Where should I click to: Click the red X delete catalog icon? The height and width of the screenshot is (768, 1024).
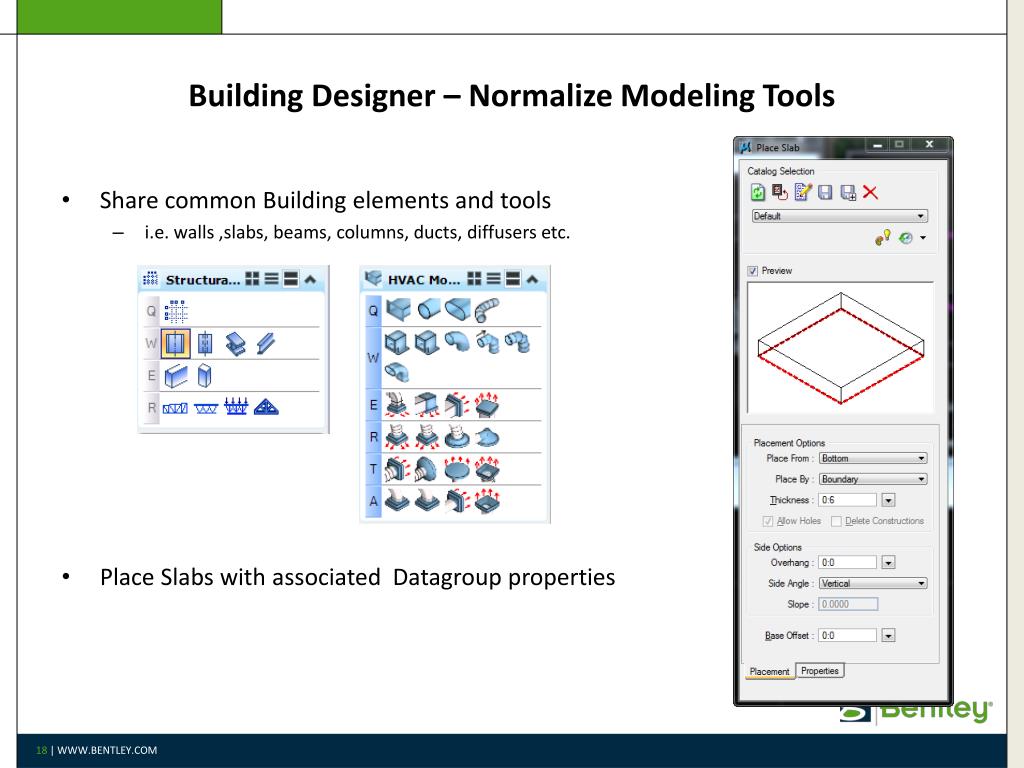(871, 192)
